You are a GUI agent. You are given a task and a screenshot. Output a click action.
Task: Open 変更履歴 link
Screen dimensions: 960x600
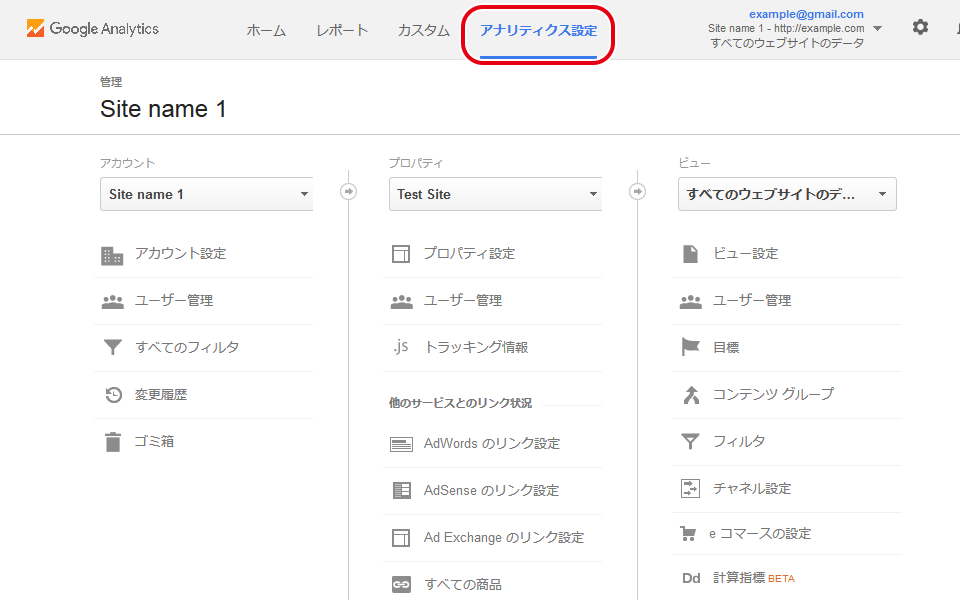(x=161, y=394)
